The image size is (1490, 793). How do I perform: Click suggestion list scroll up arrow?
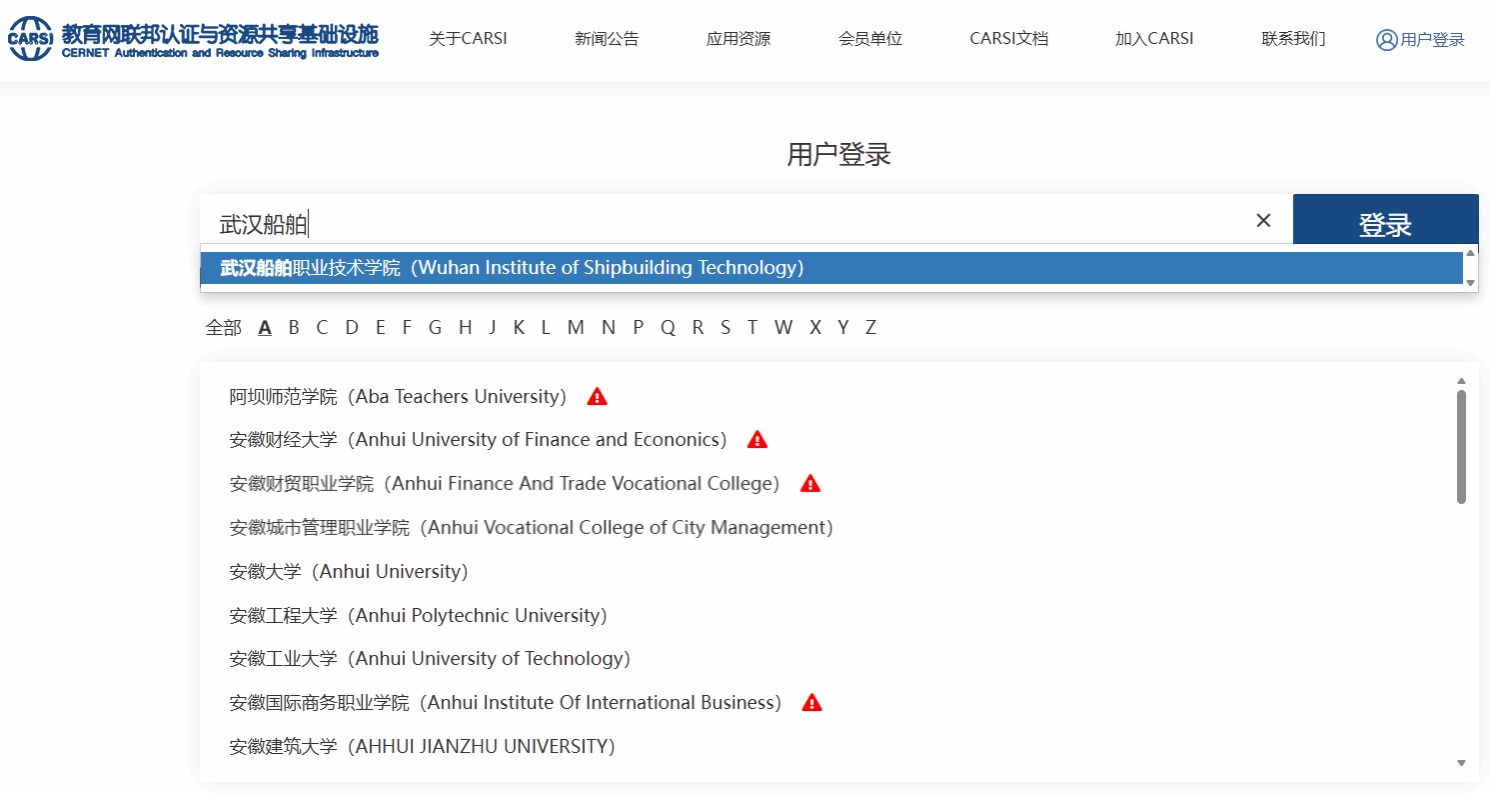(1470, 252)
